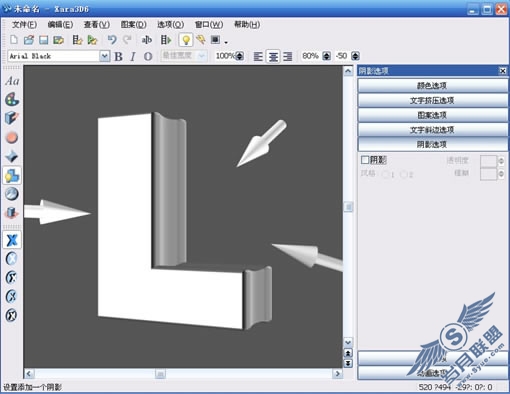Enable the 阴影 shadow checkbox
510x394 pixels.
(x=365, y=160)
